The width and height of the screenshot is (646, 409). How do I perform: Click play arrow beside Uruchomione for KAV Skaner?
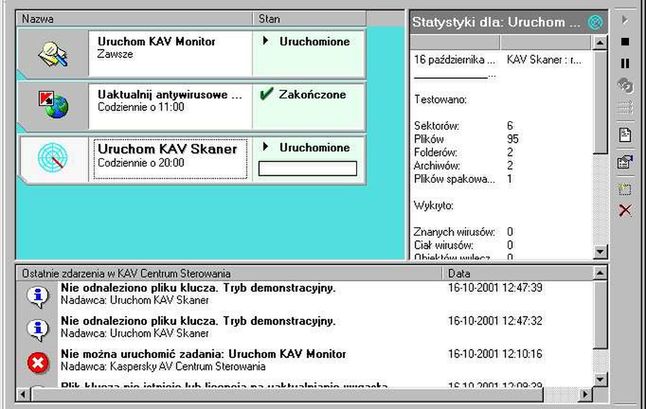(266, 147)
